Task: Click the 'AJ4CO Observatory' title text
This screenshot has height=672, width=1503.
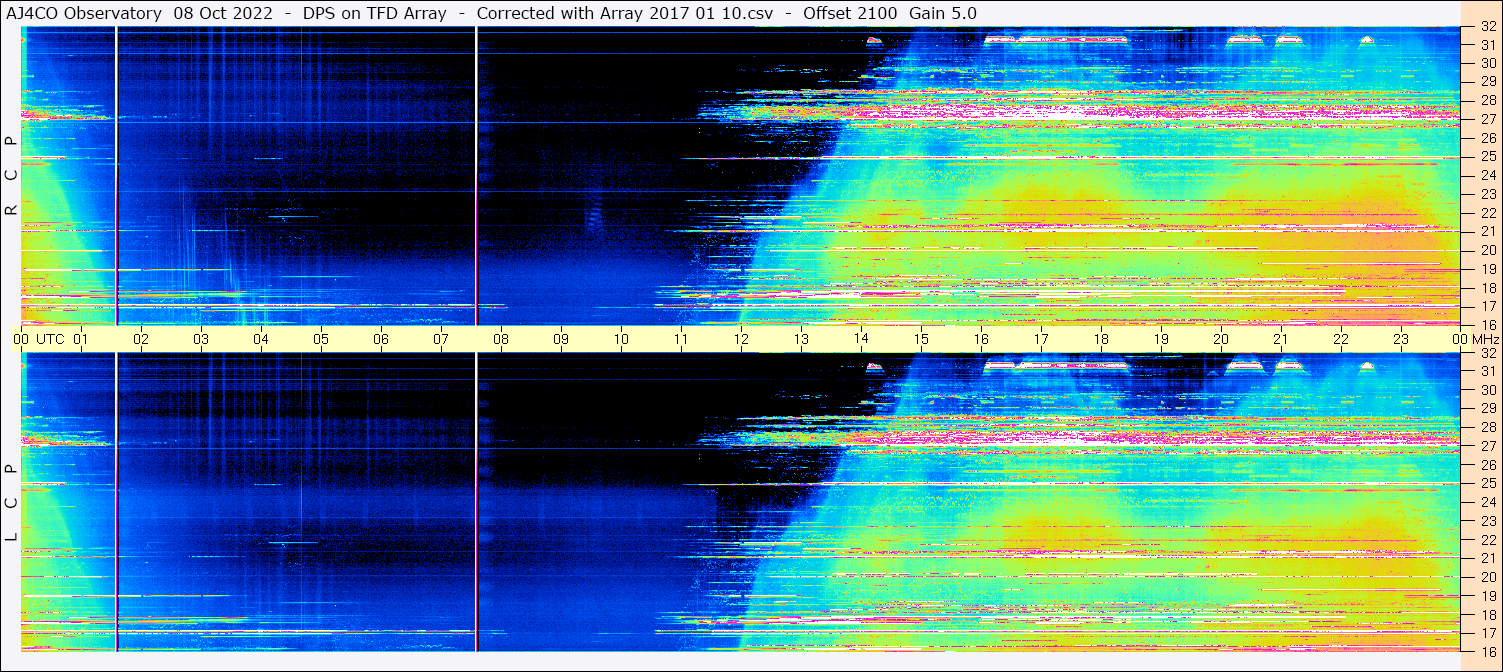Action: click(84, 13)
